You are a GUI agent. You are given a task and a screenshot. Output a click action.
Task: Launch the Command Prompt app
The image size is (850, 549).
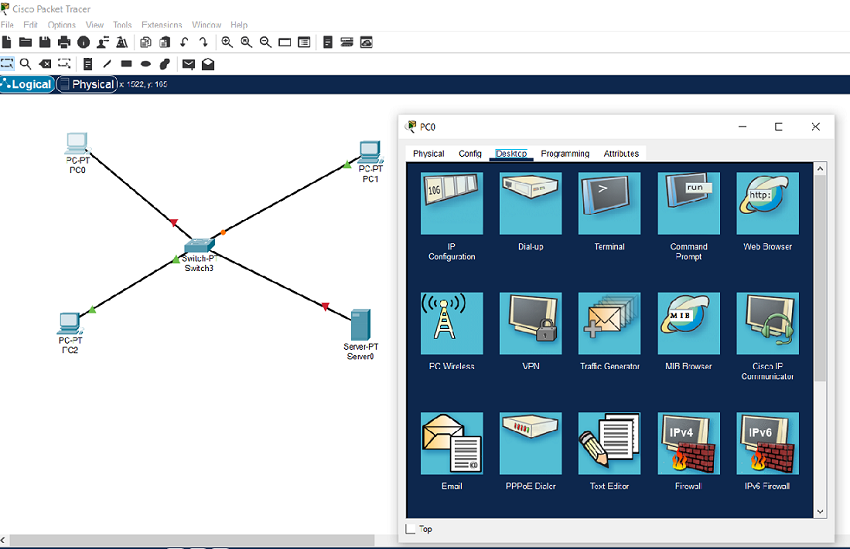point(688,203)
